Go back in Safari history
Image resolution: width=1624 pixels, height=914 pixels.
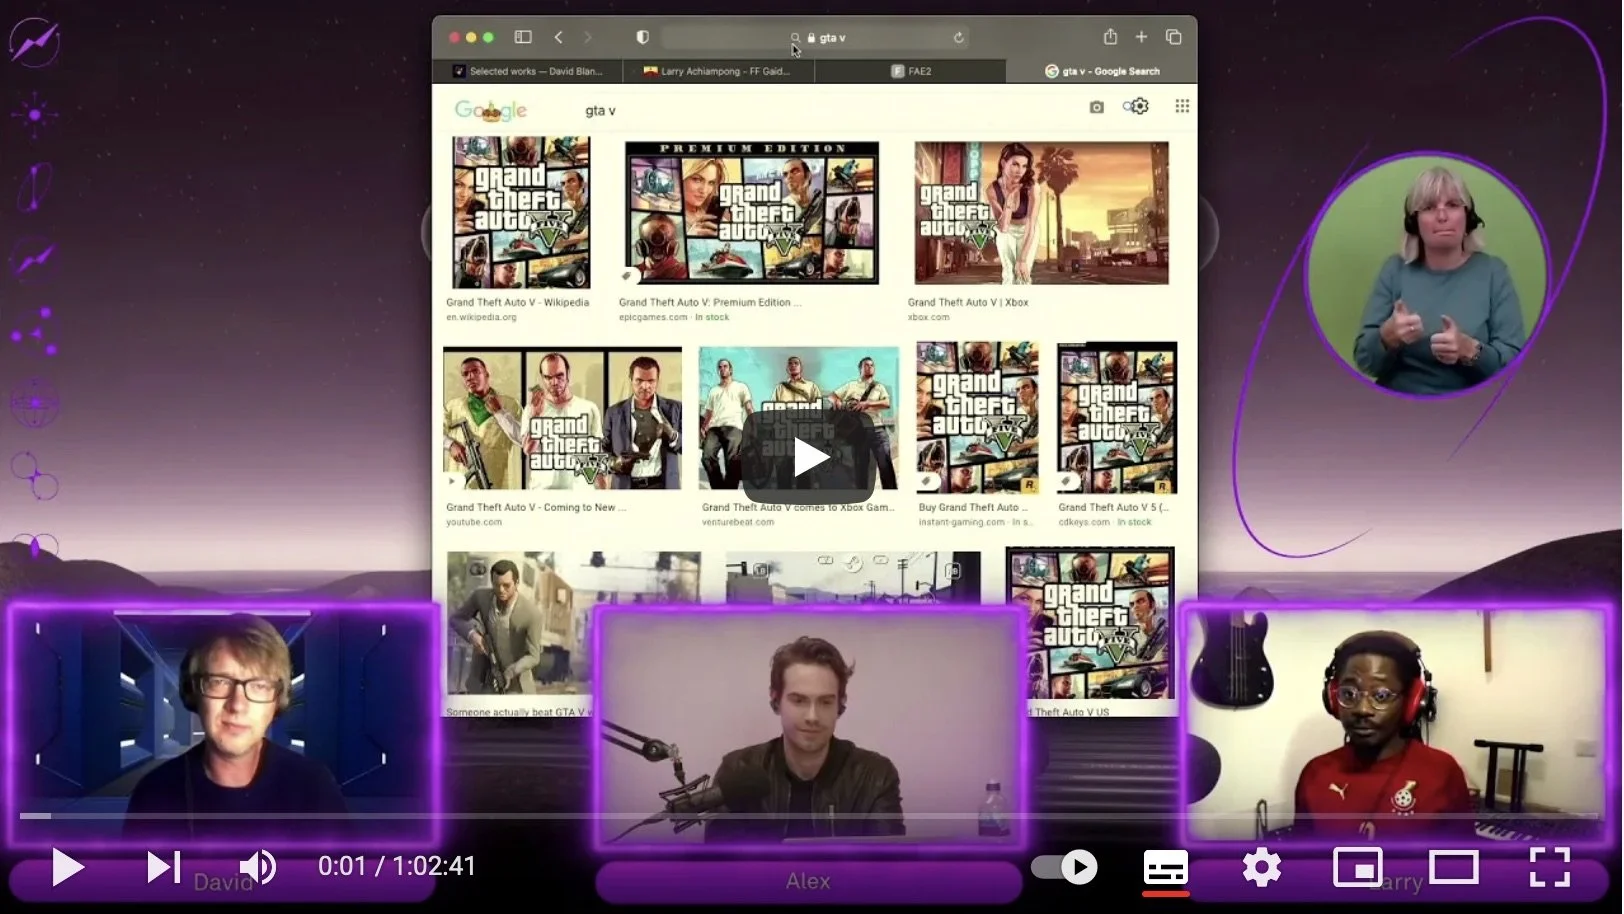click(x=558, y=37)
